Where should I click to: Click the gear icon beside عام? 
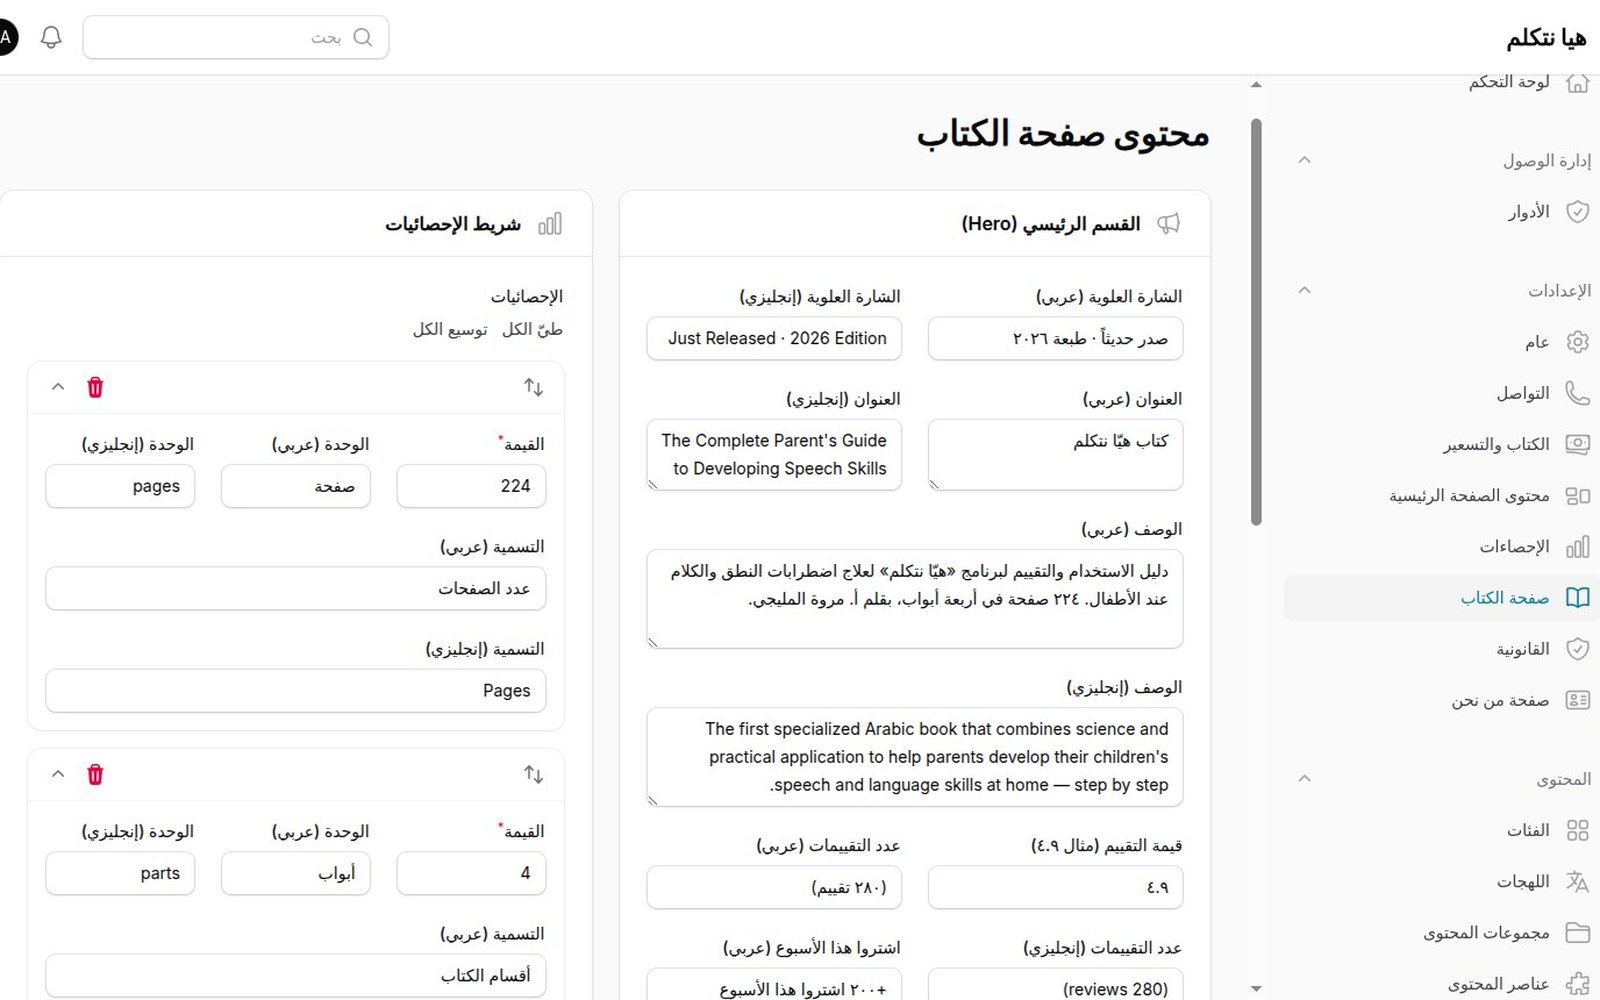click(x=1577, y=342)
